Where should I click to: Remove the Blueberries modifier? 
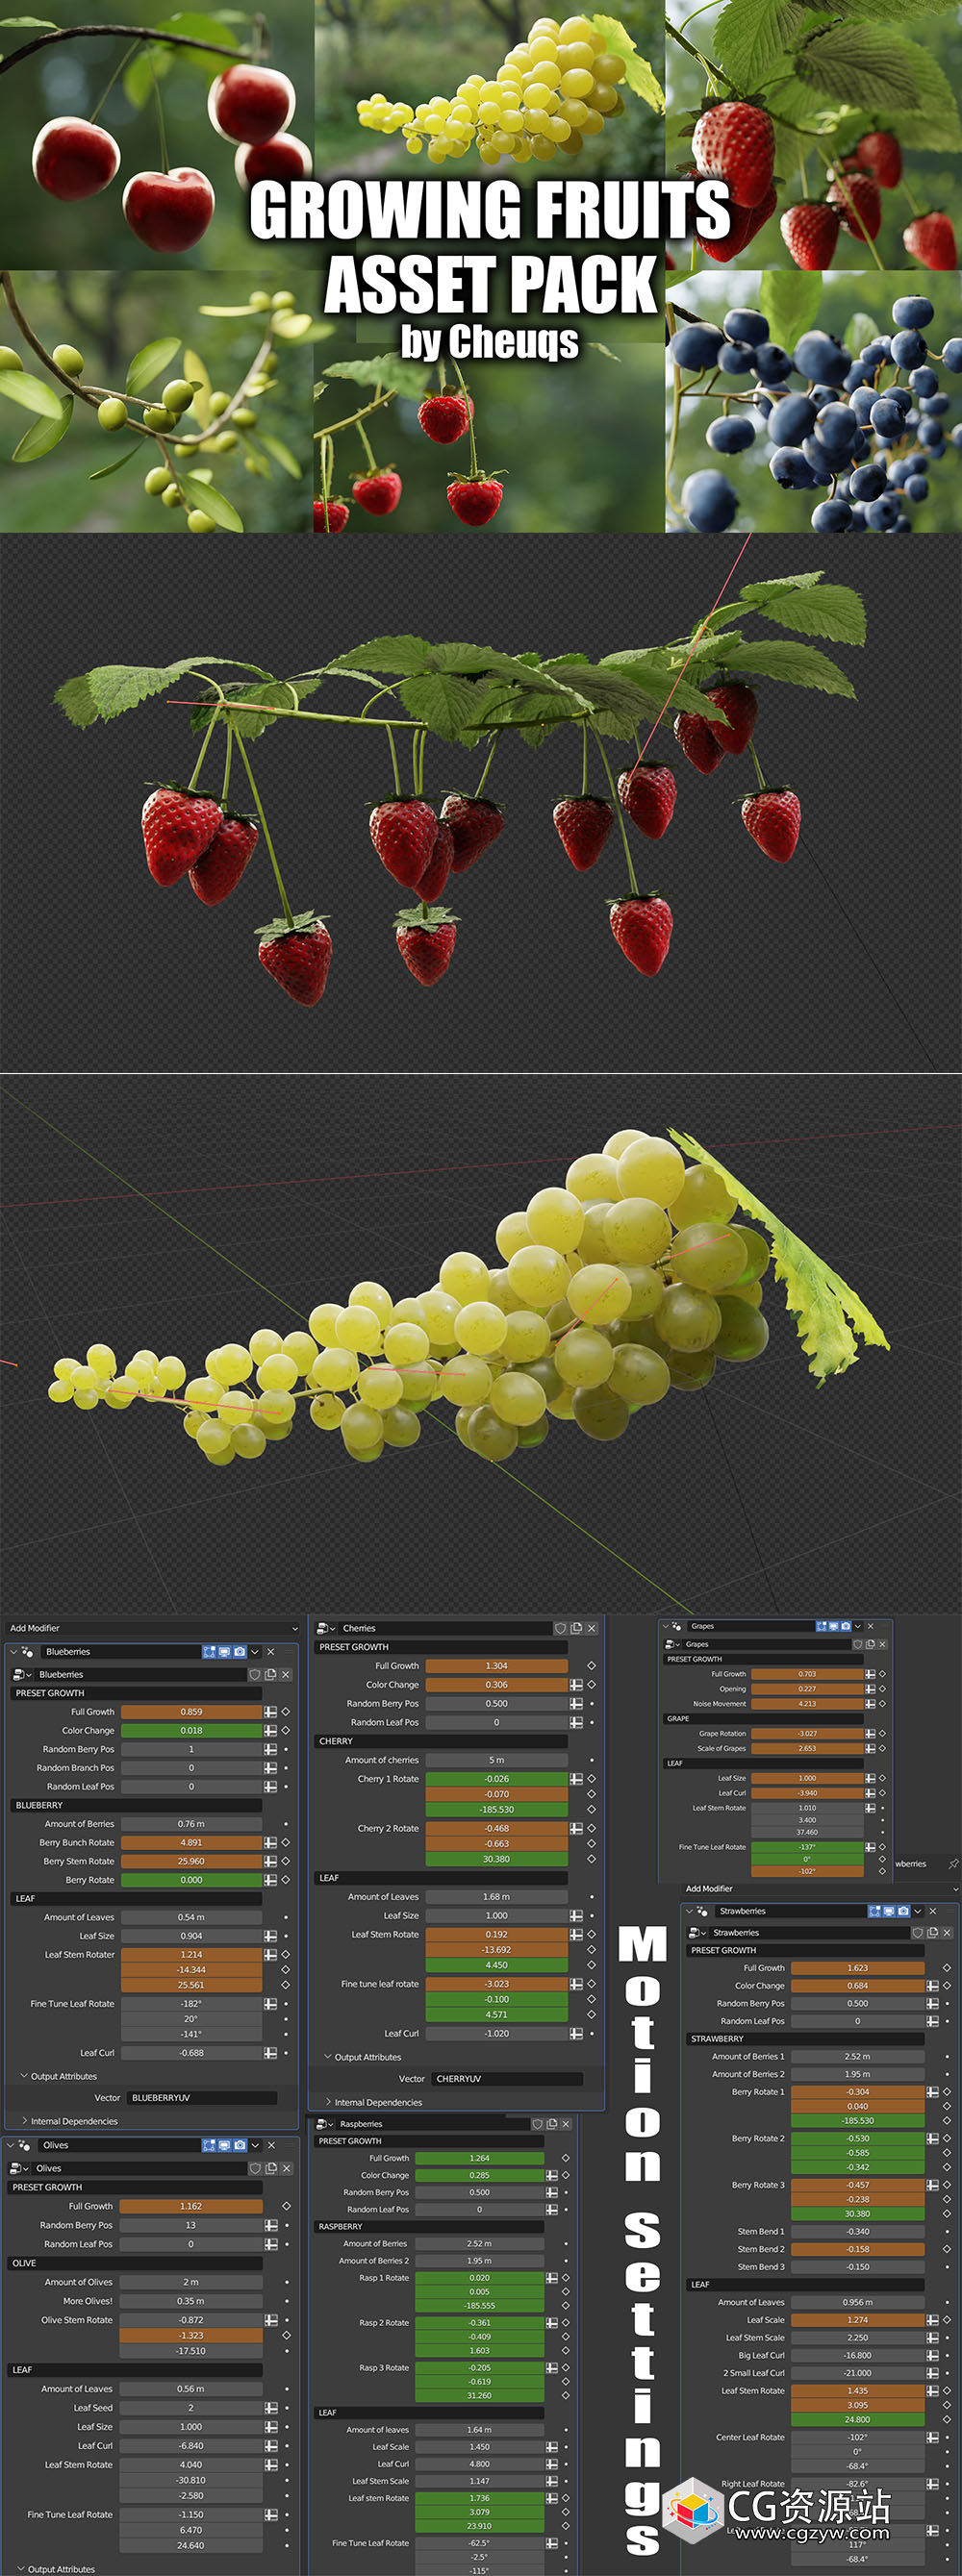point(271,1651)
